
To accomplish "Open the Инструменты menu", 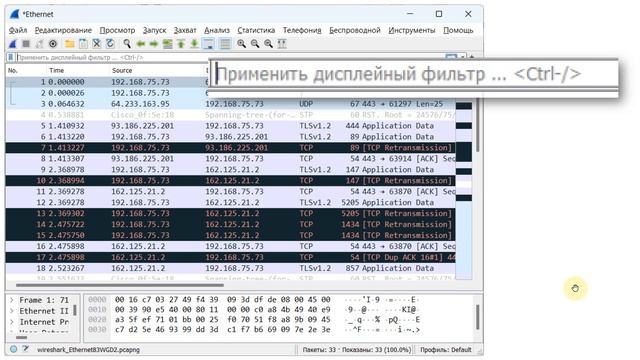I will coord(411,30).
